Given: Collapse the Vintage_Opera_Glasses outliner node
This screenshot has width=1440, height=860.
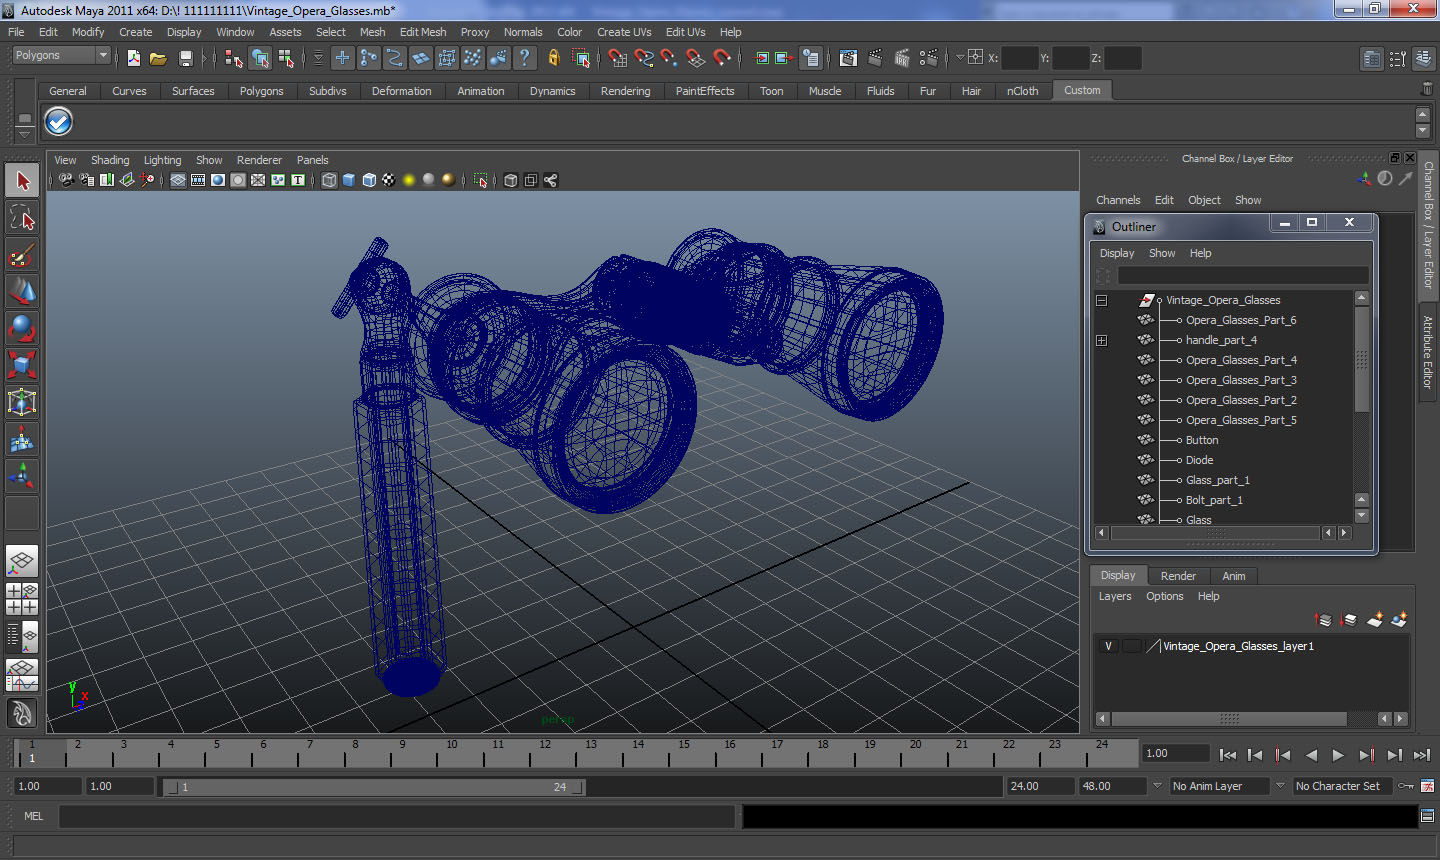Looking at the screenshot, I should (1101, 300).
